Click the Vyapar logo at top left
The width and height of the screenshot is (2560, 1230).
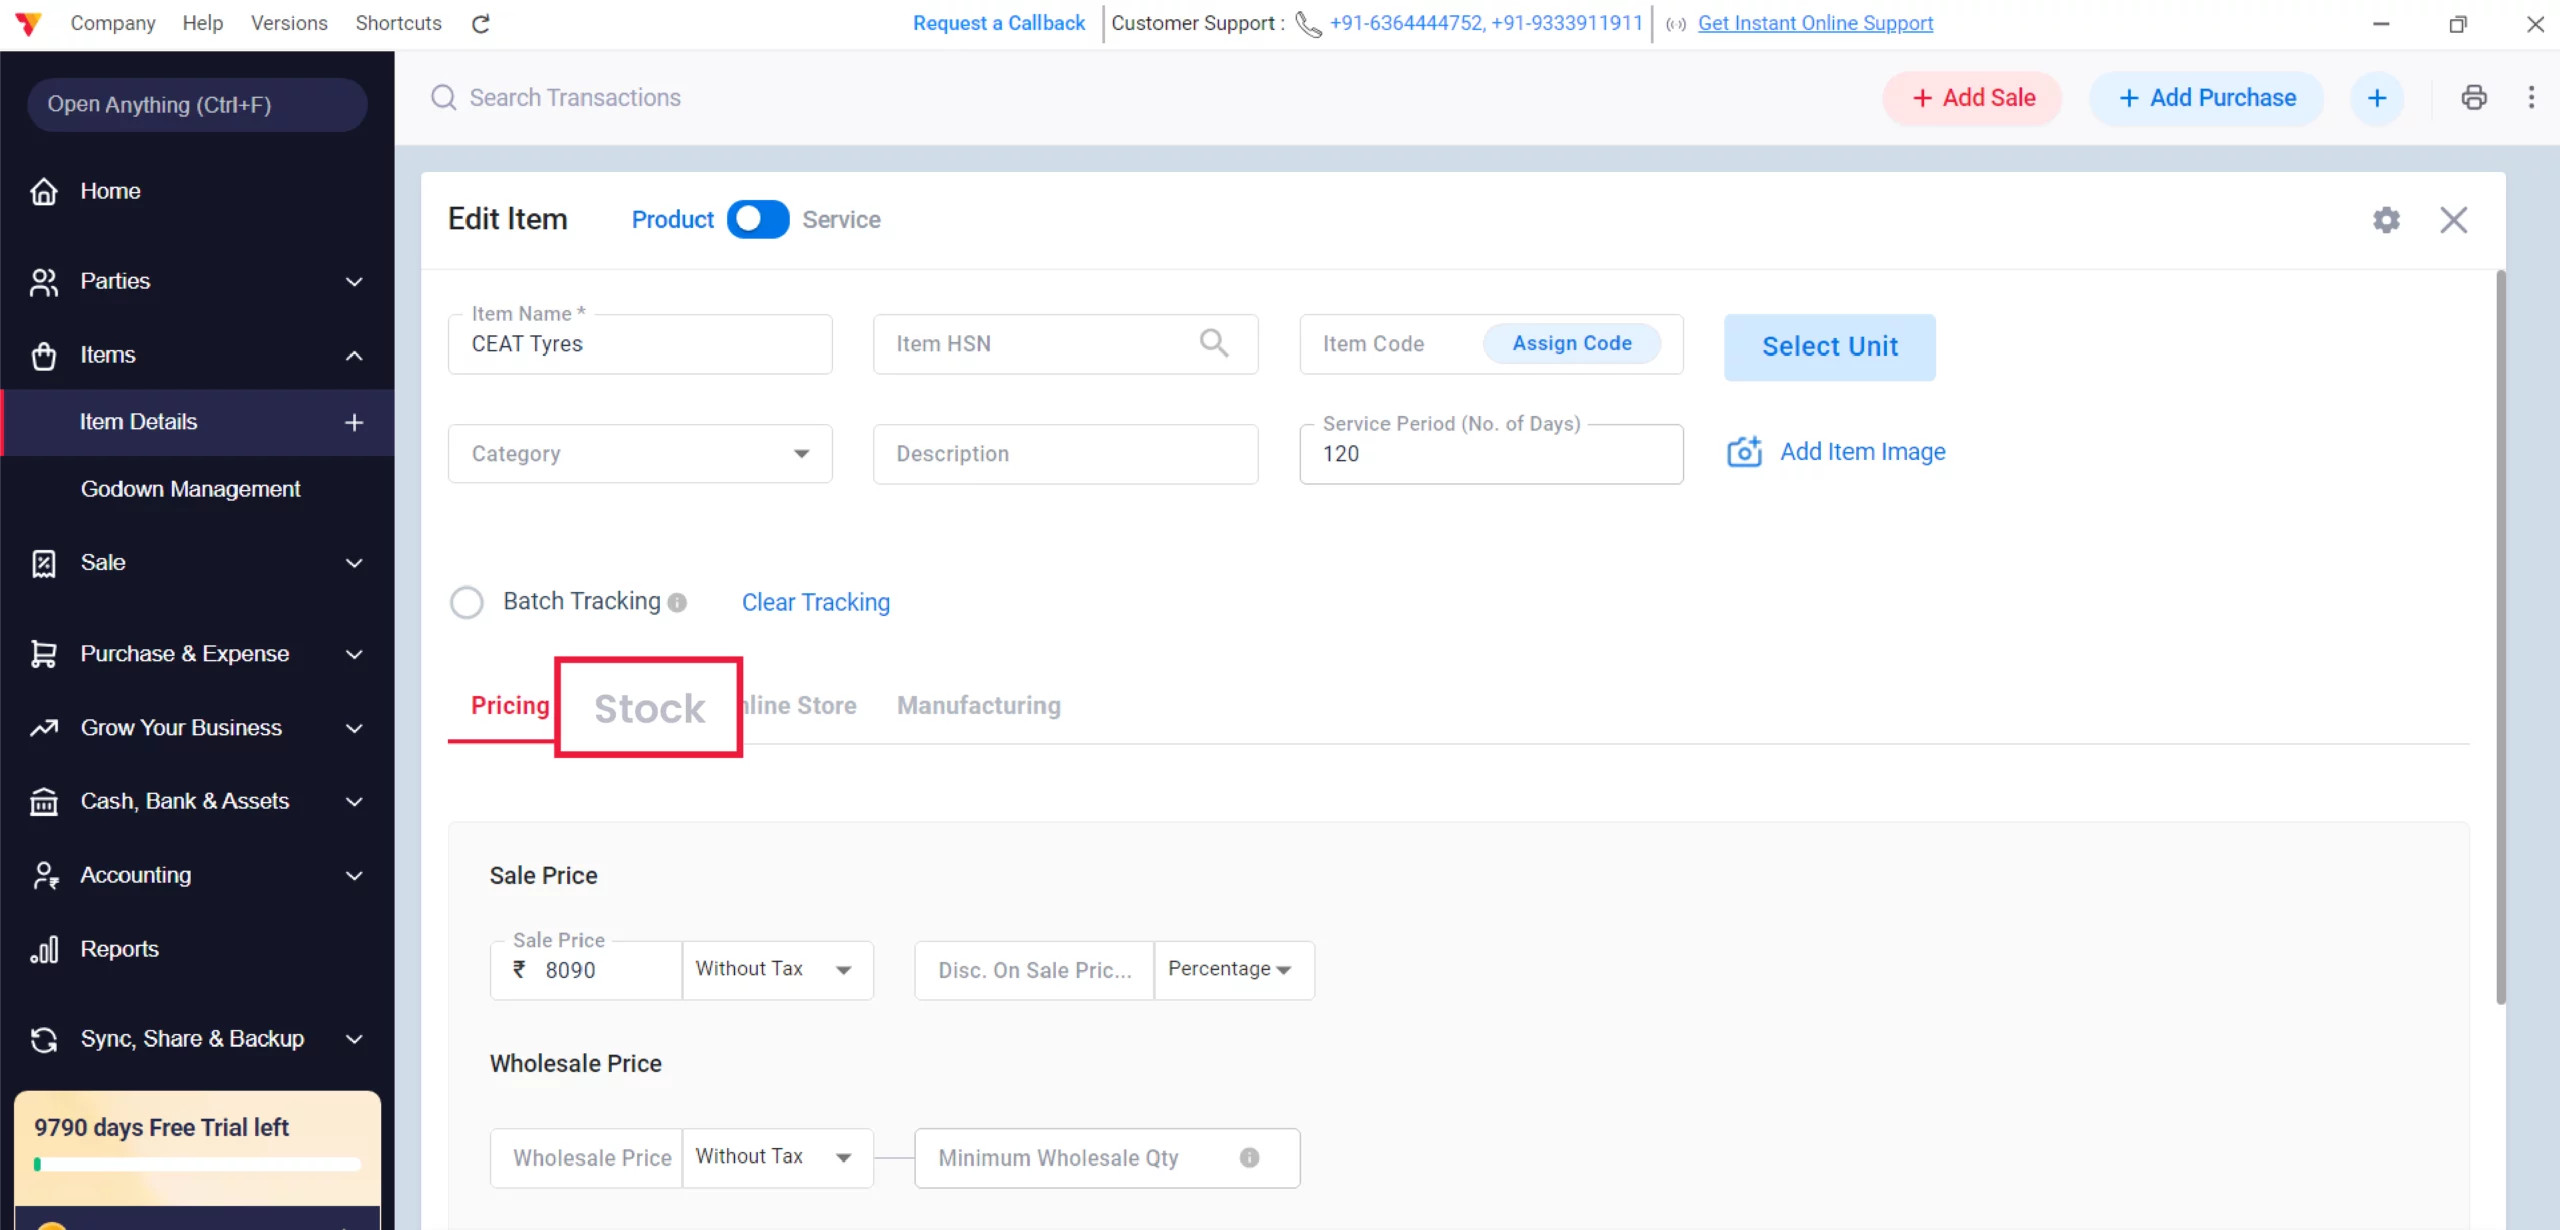click(28, 22)
